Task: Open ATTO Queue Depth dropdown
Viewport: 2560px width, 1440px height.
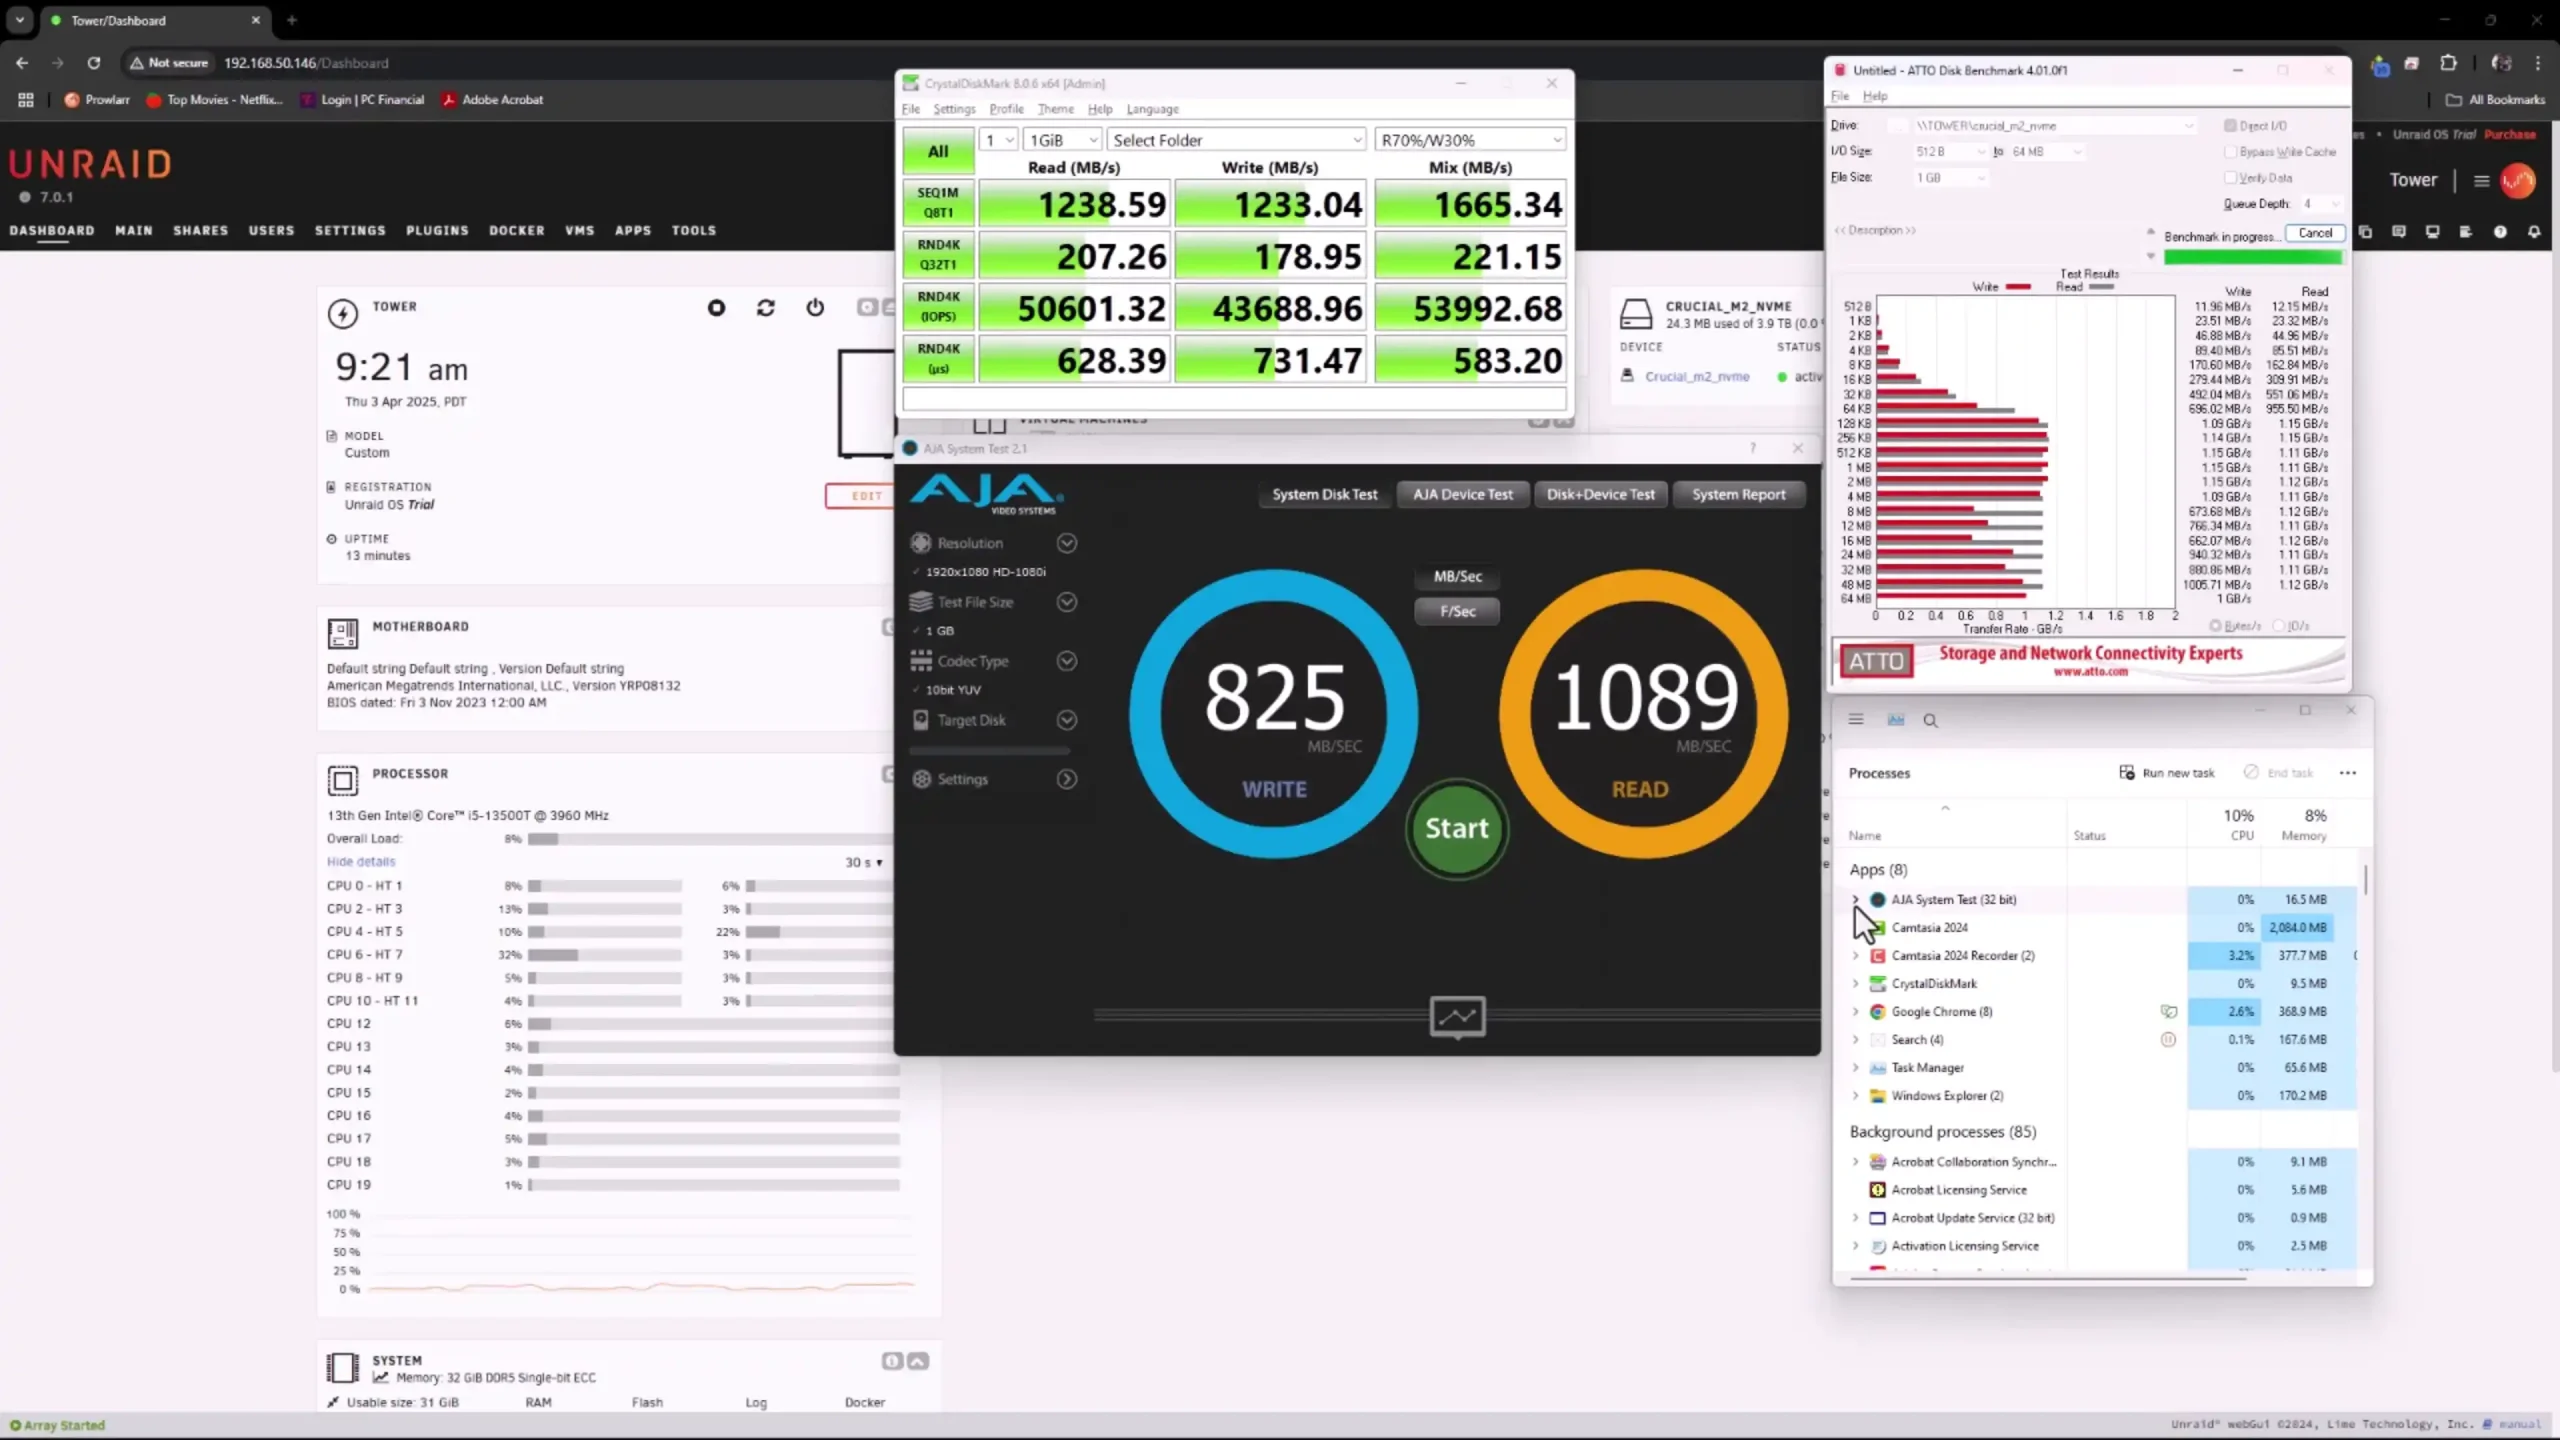Action: [x=2321, y=204]
